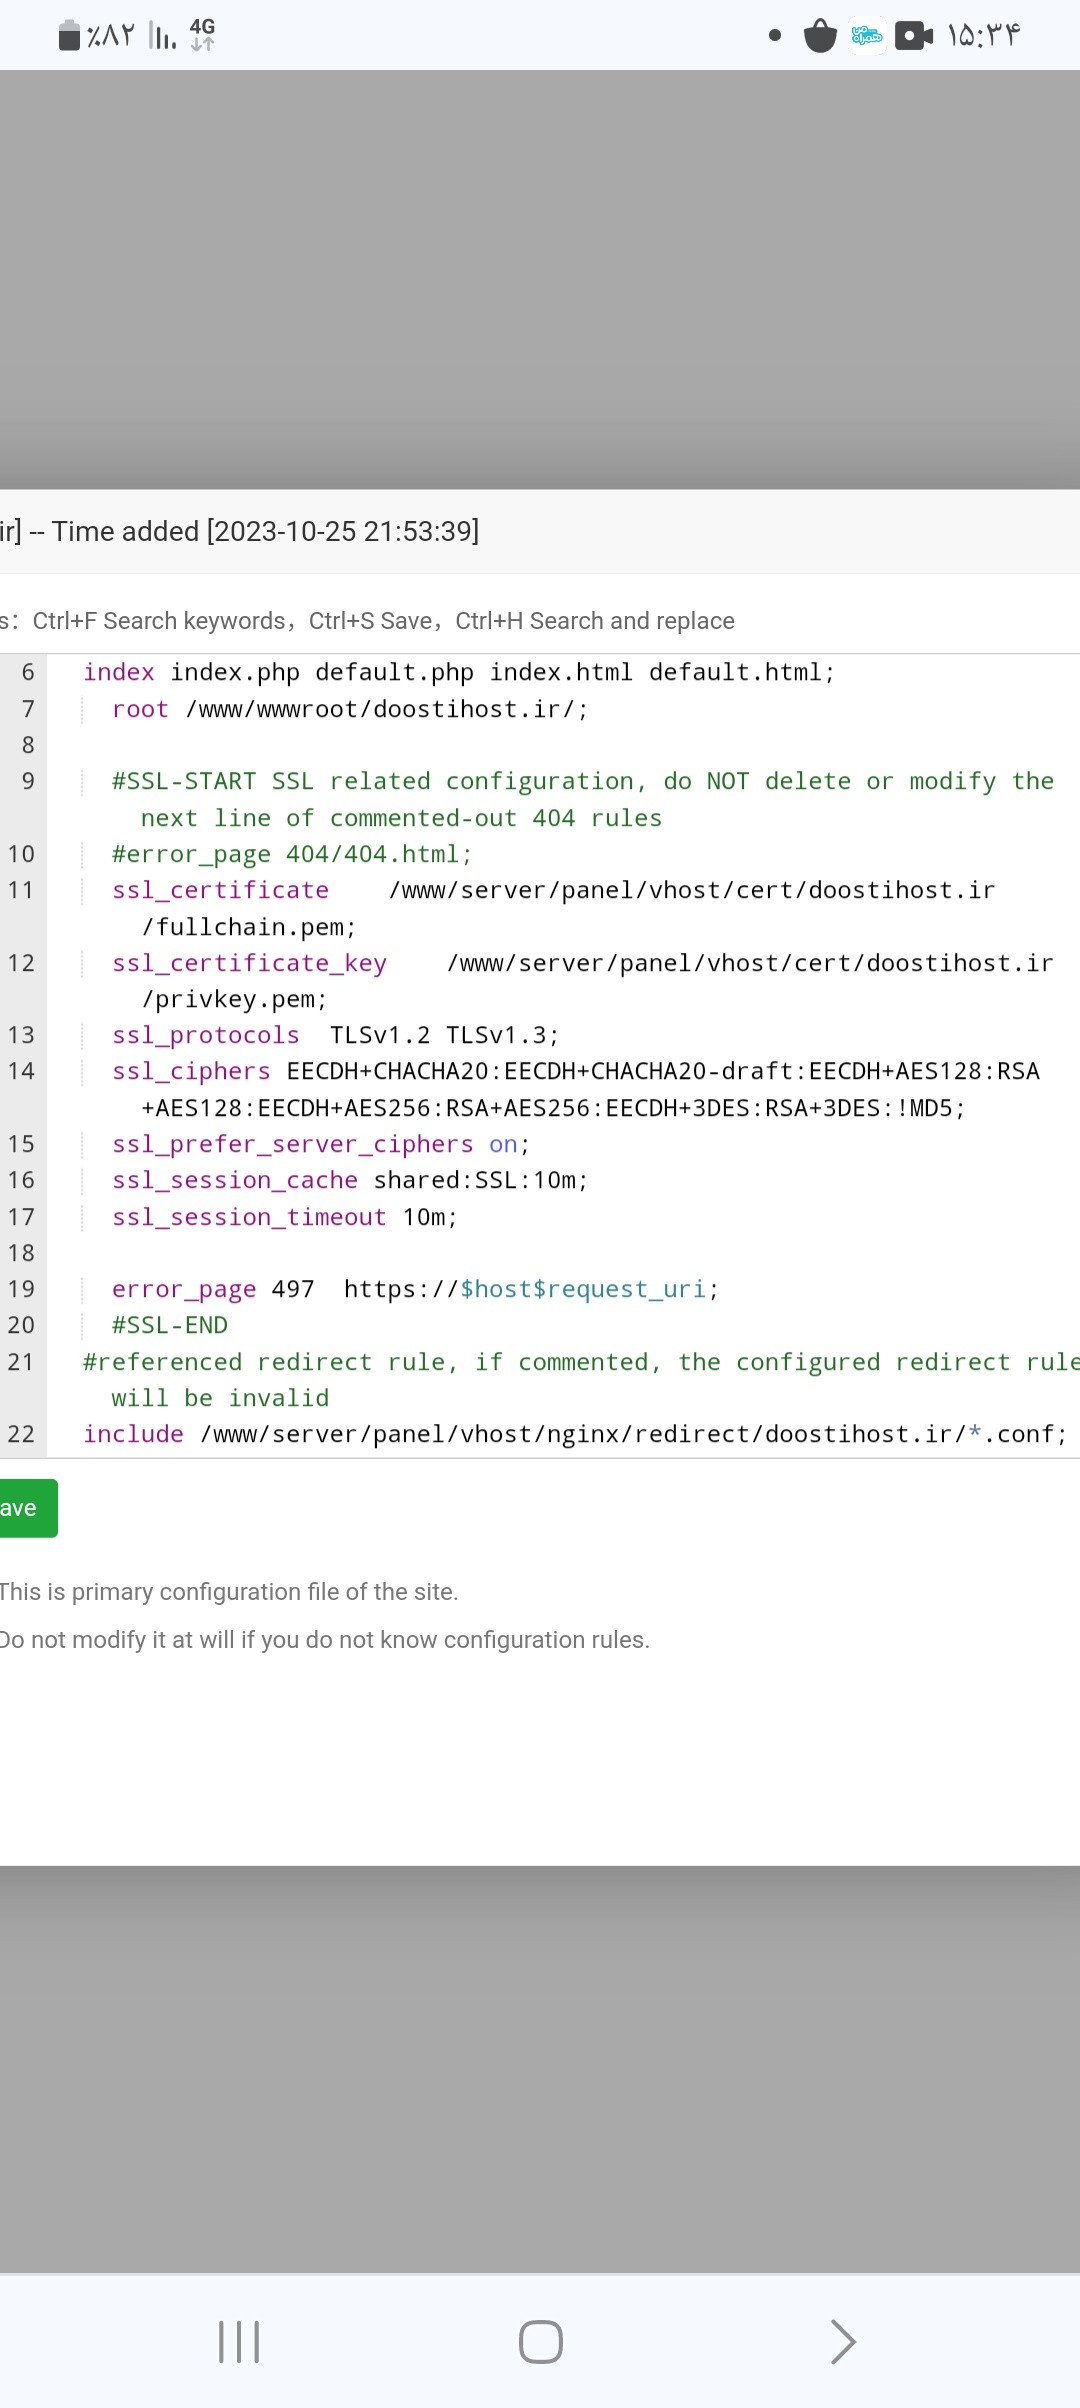Open recent apps with three-bar button

click(x=239, y=2342)
